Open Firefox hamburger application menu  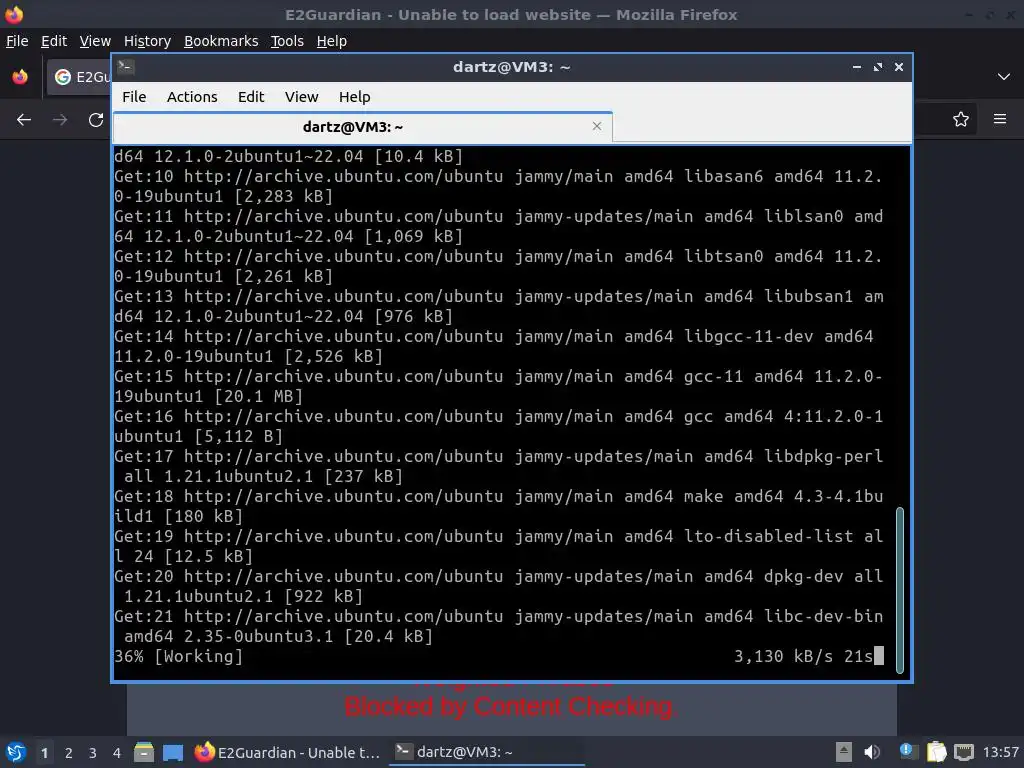pyautogui.click(x=1000, y=119)
